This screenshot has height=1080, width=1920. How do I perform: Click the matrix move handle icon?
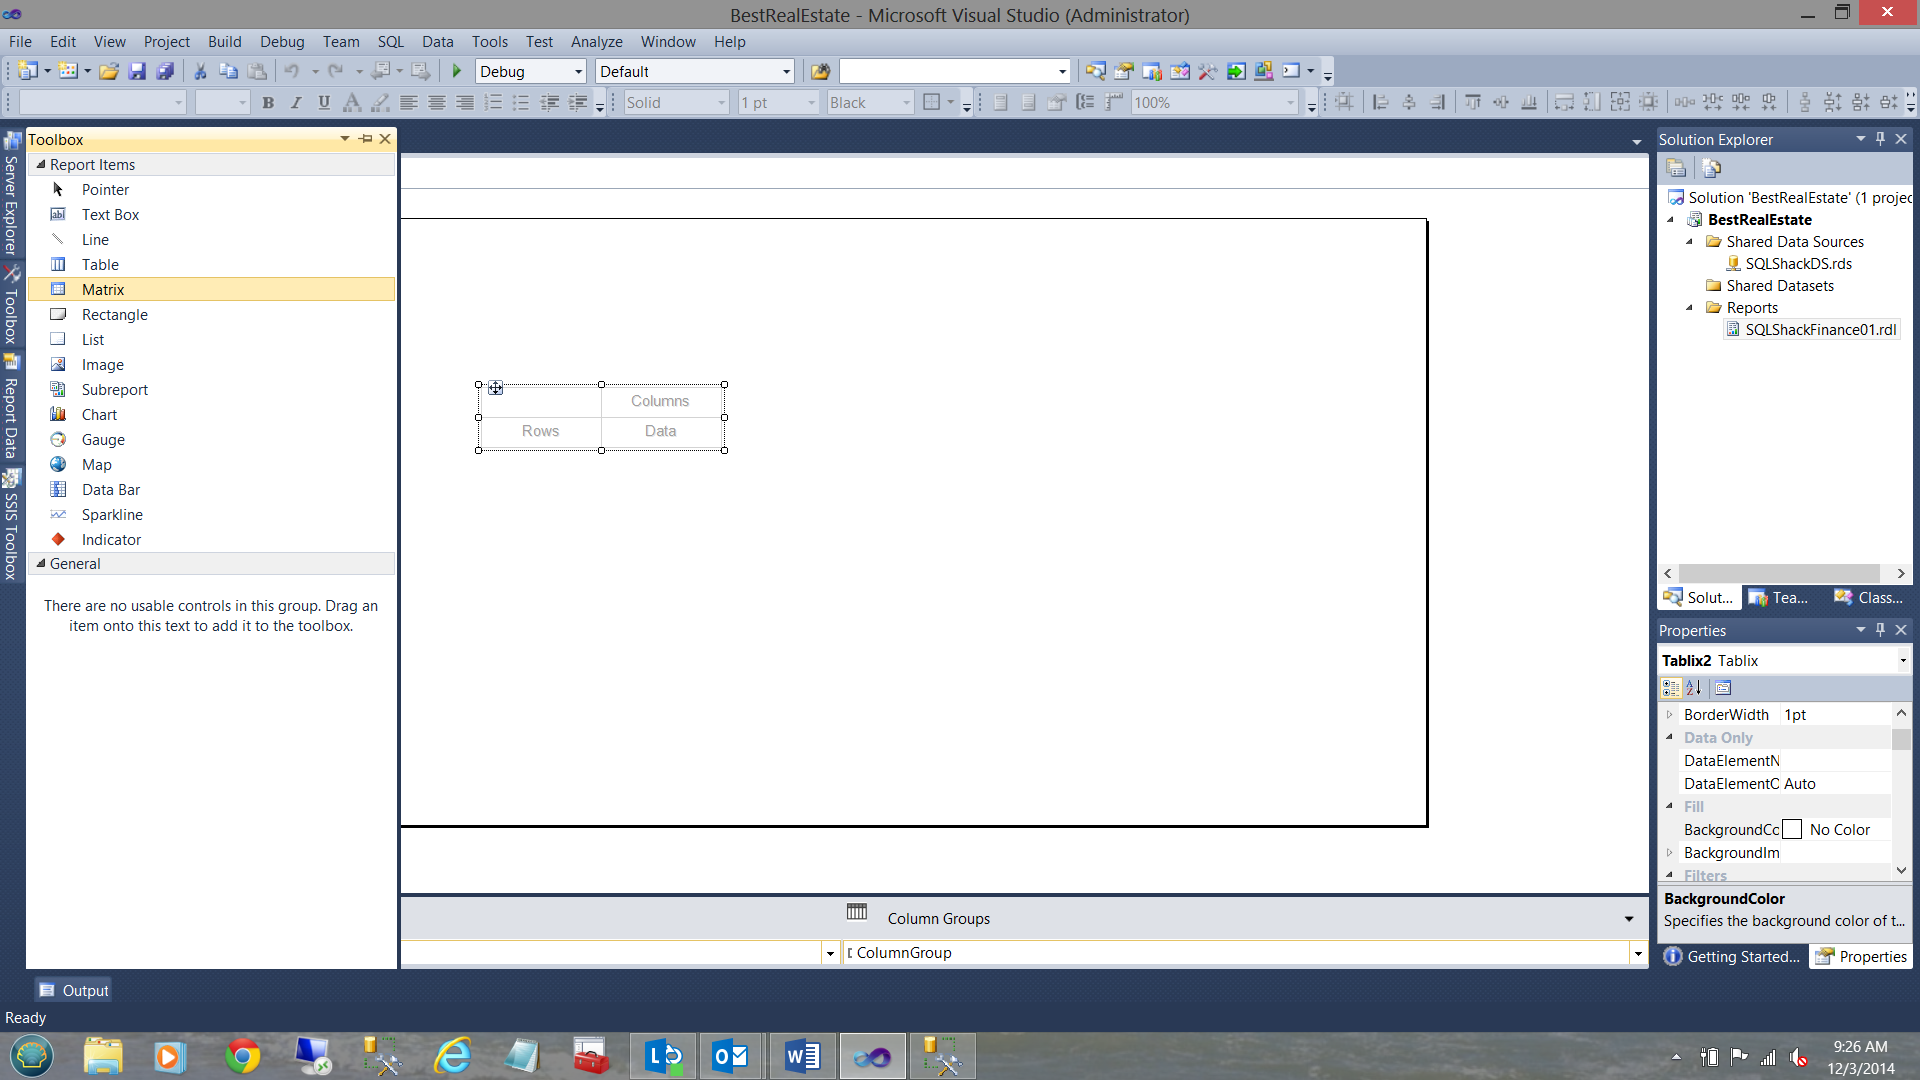pos(496,388)
